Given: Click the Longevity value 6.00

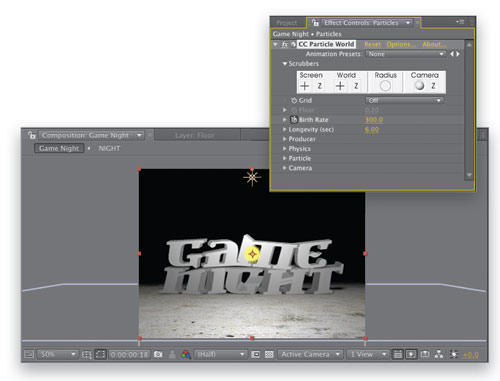Looking at the screenshot, I should pyautogui.click(x=372, y=129).
